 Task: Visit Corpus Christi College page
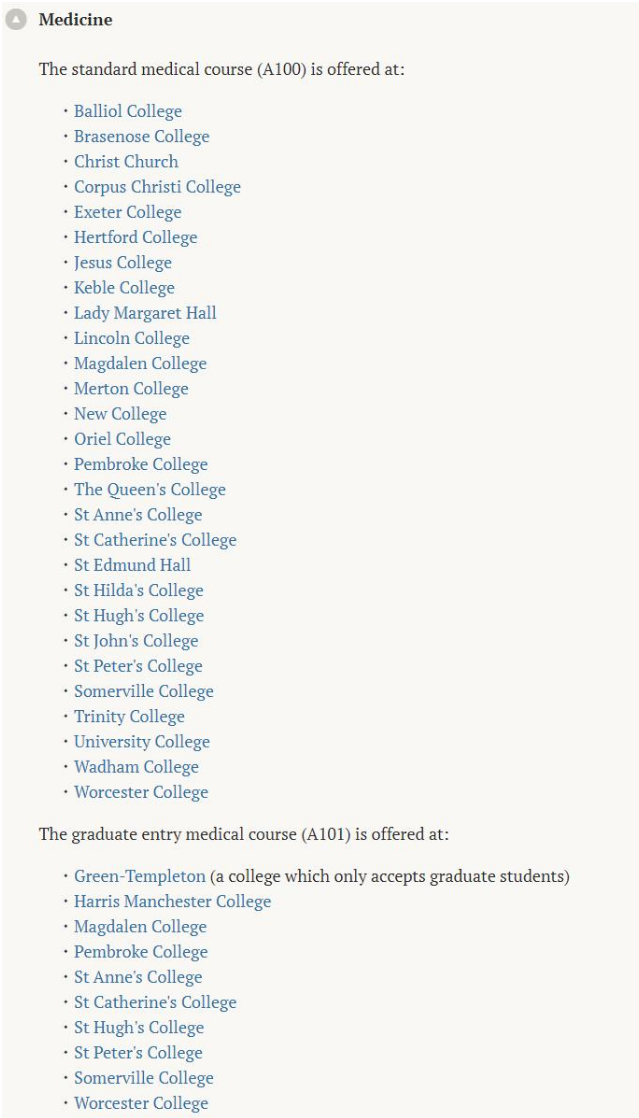[x=157, y=187]
